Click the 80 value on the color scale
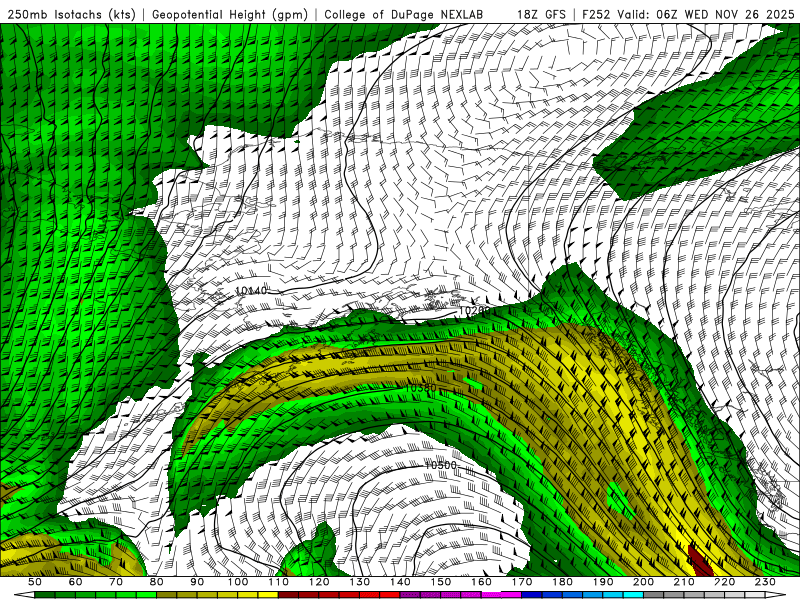This screenshot has width=800, height=600. click(157, 582)
